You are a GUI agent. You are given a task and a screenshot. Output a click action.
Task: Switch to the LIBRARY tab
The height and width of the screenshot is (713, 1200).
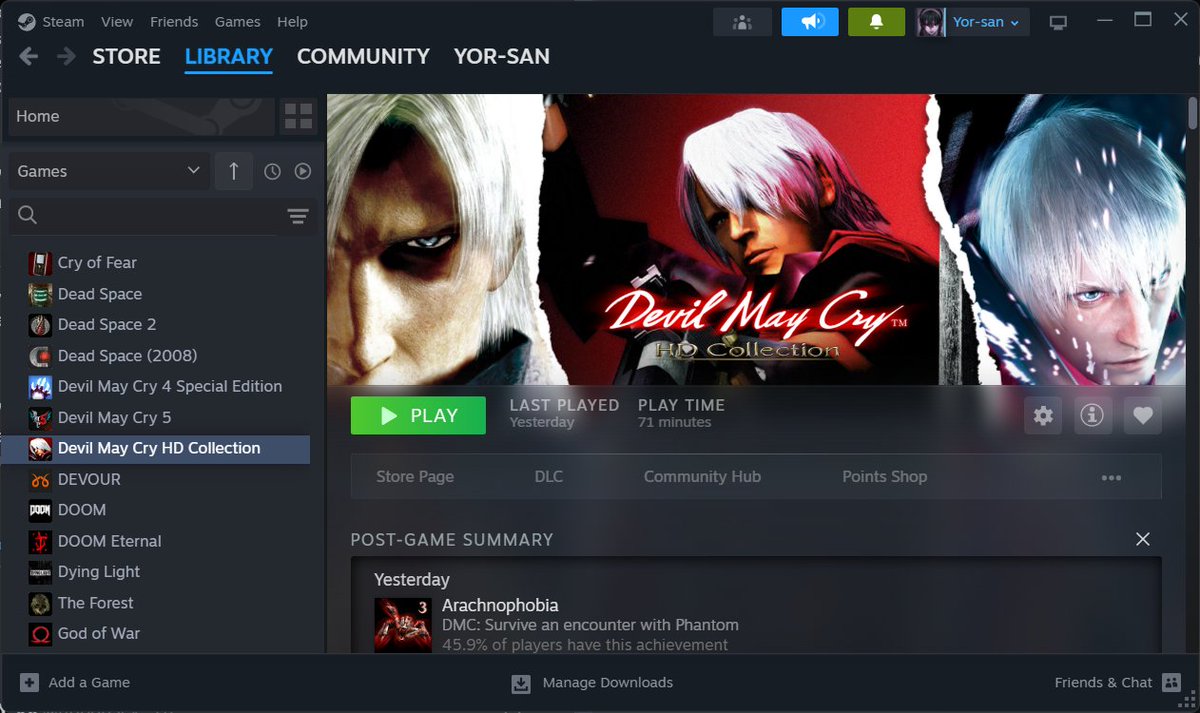(x=229, y=57)
